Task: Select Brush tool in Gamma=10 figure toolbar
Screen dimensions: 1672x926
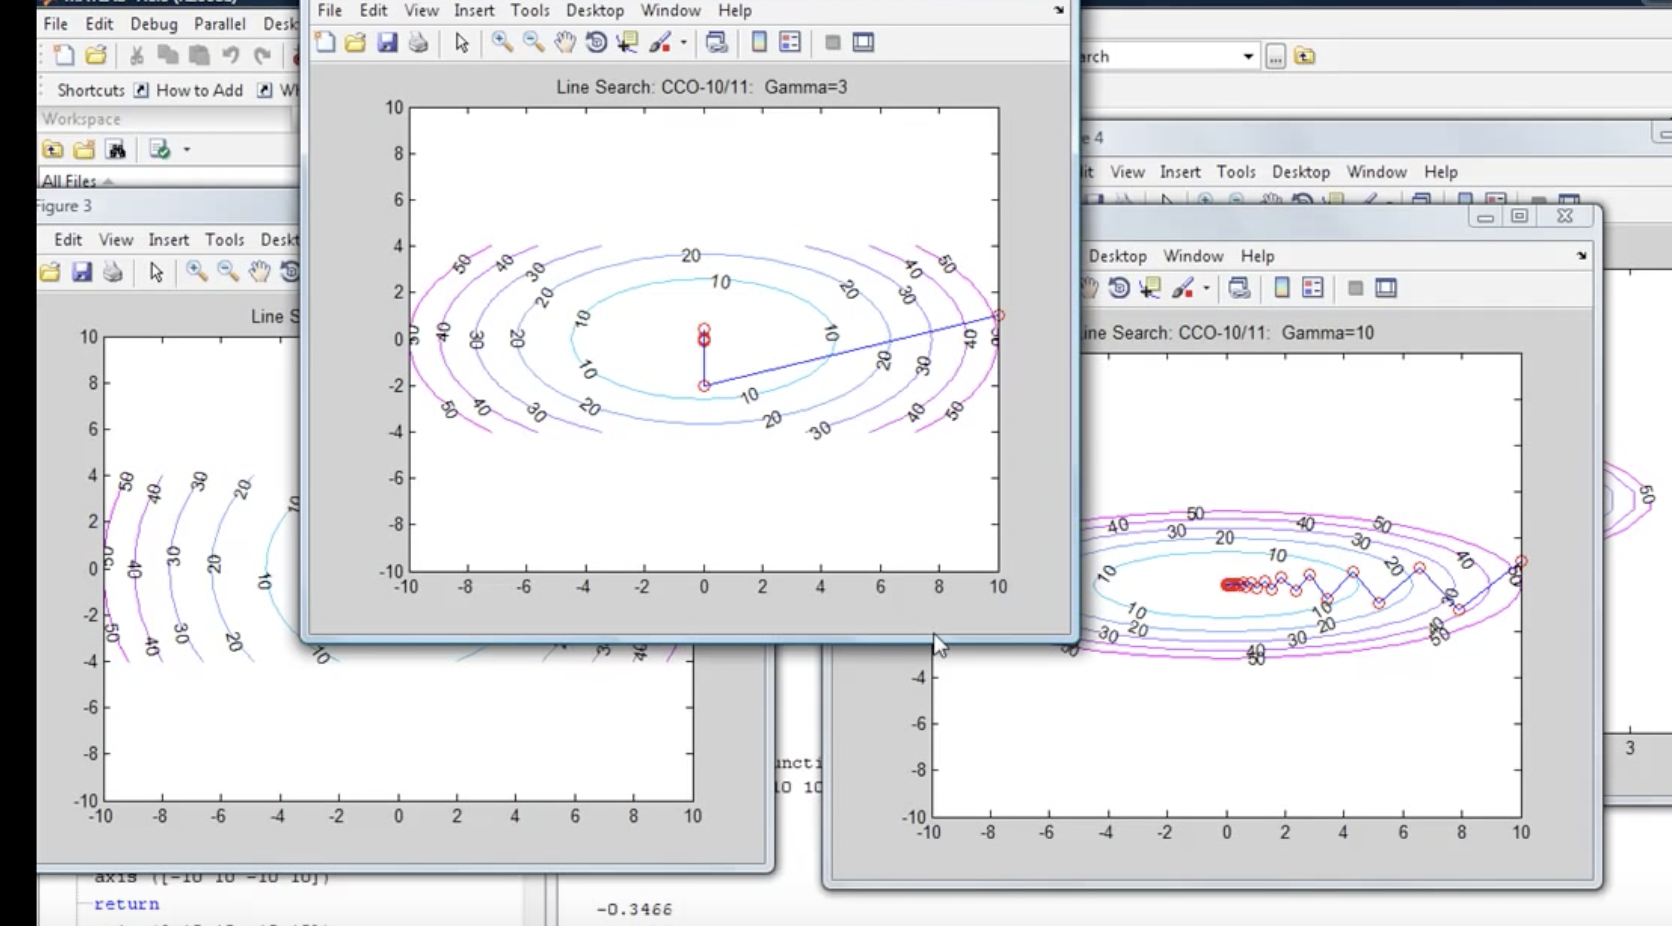Action: click(x=1183, y=288)
